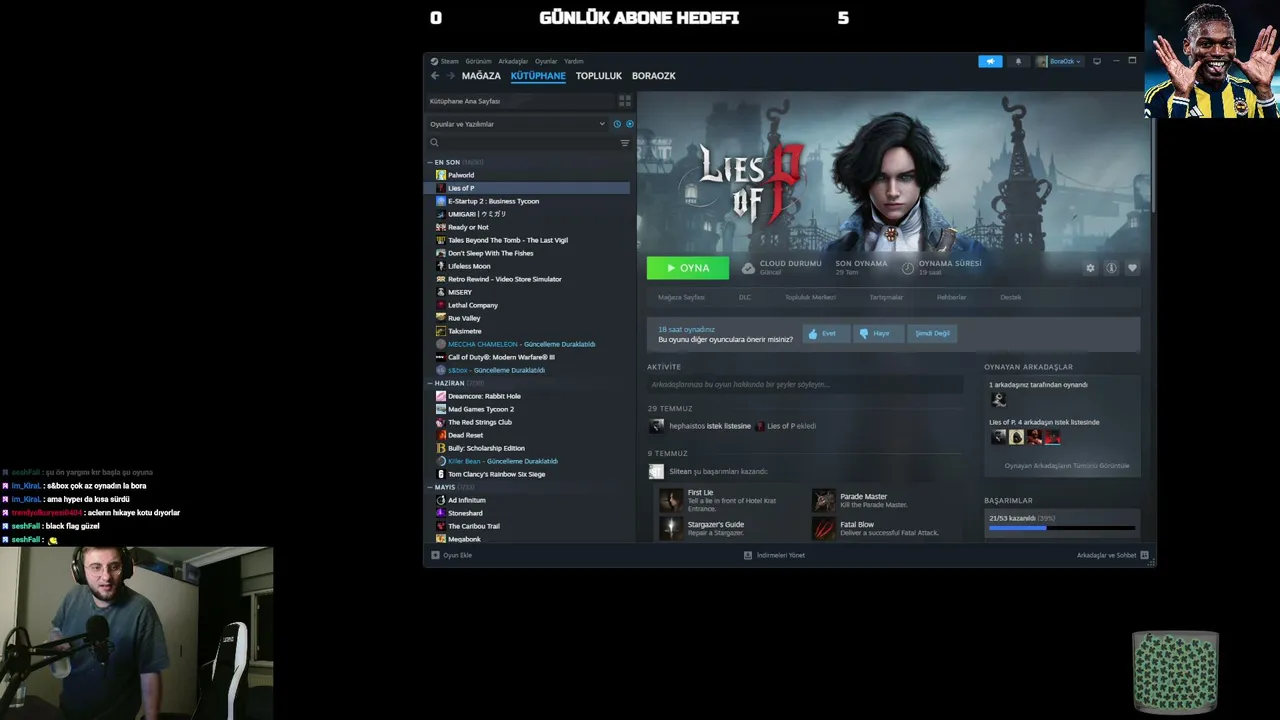Click the Dead Reset game icon
The image size is (1280, 720).
click(x=441, y=435)
